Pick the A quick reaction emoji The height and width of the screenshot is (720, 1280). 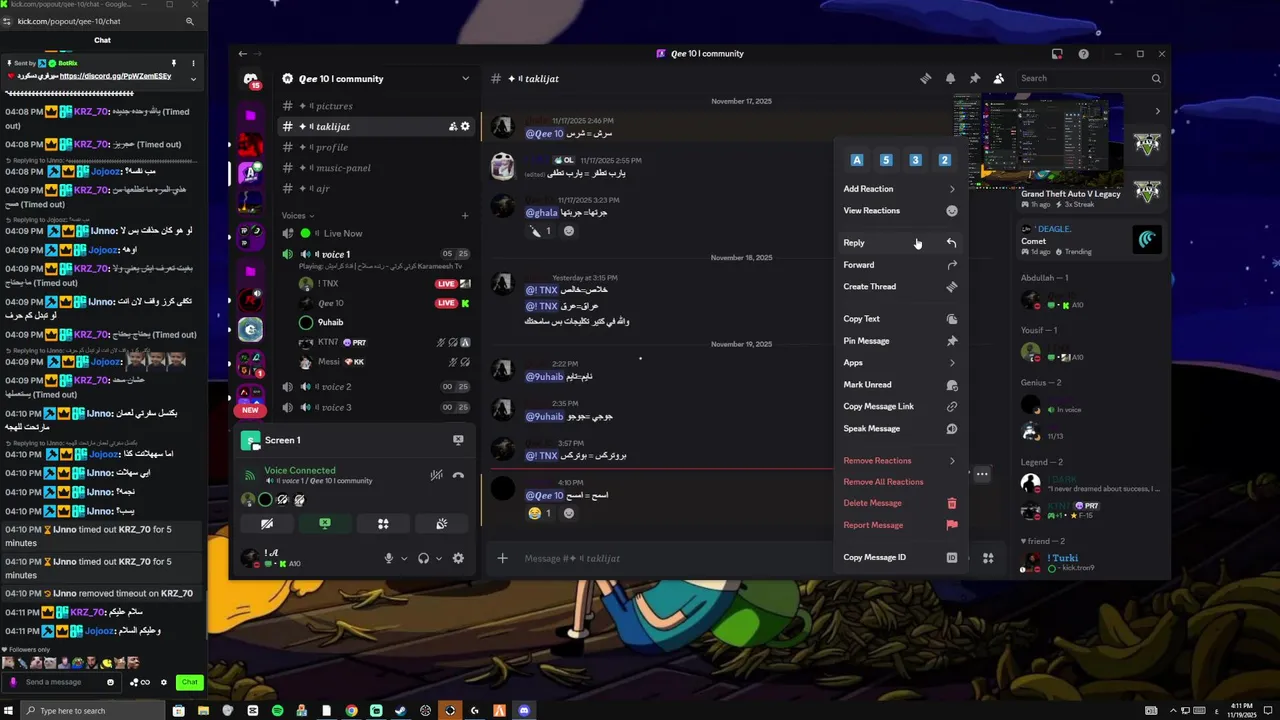point(857,160)
